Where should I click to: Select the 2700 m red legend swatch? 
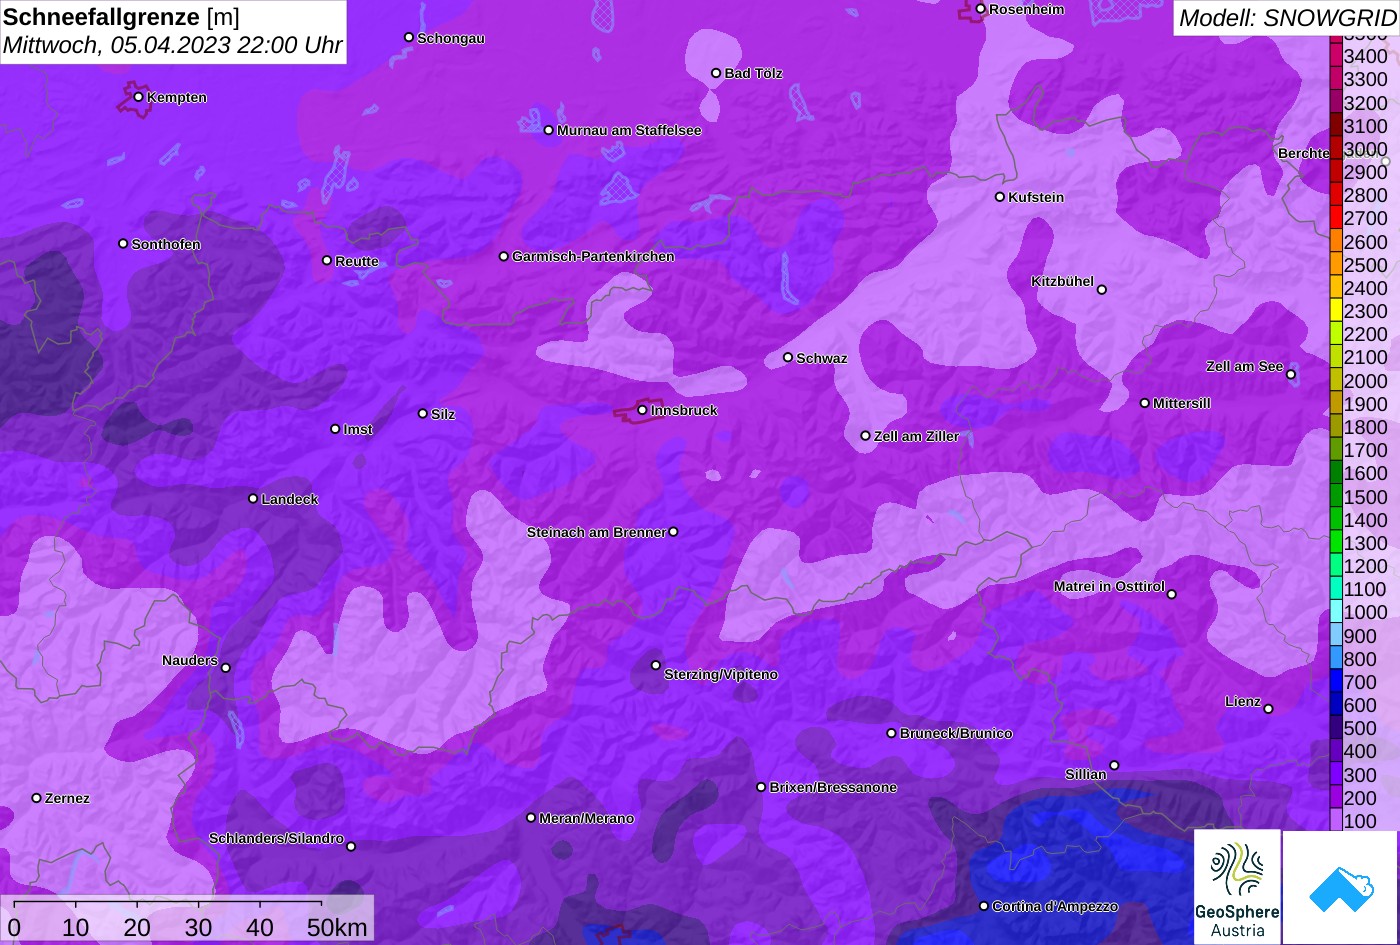1335,218
